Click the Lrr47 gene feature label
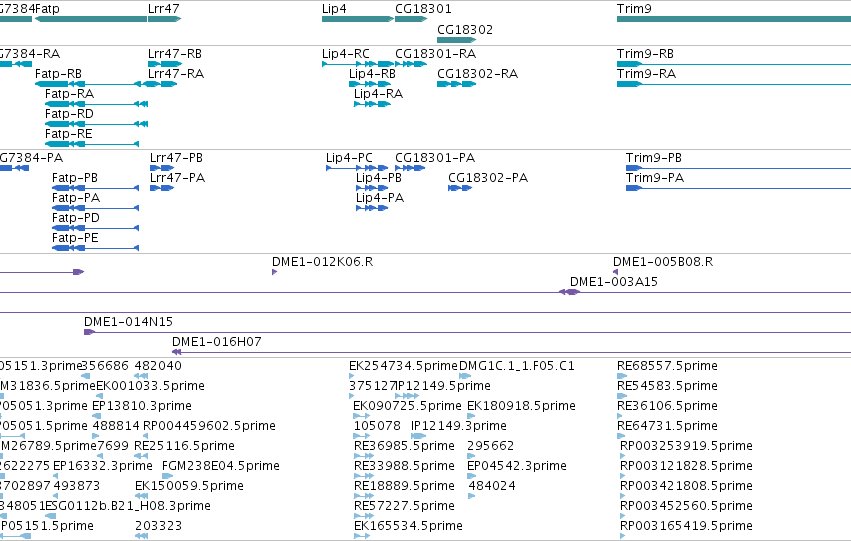Screen dimensions: 851x541 pyautogui.click(x=163, y=9)
